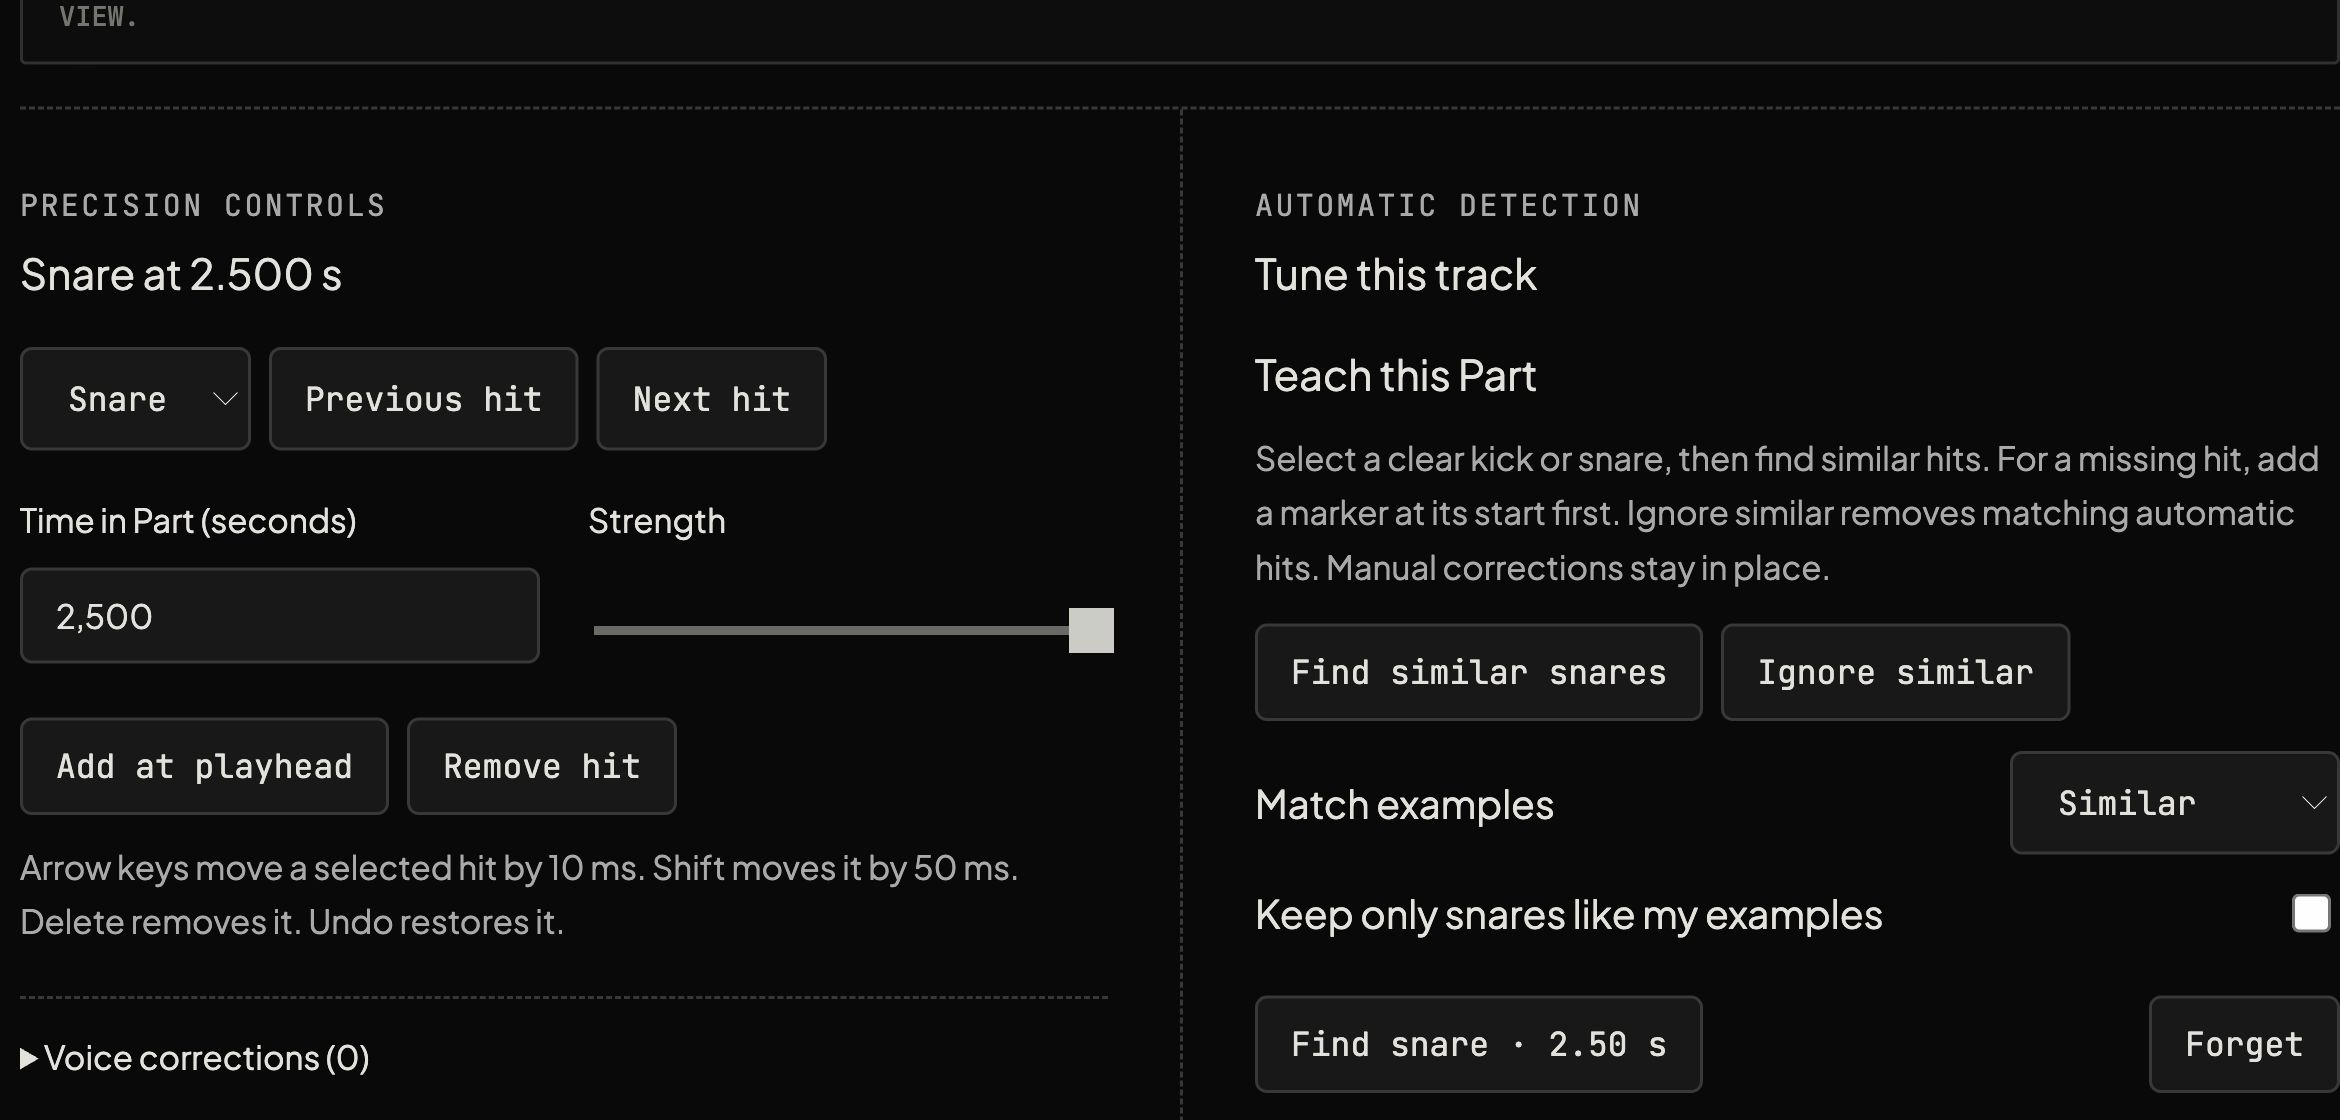The image size is (2340, 1120).
Task: Click the 'AUTOMATIC DETECTION' label
Action: pos(1448,206)
